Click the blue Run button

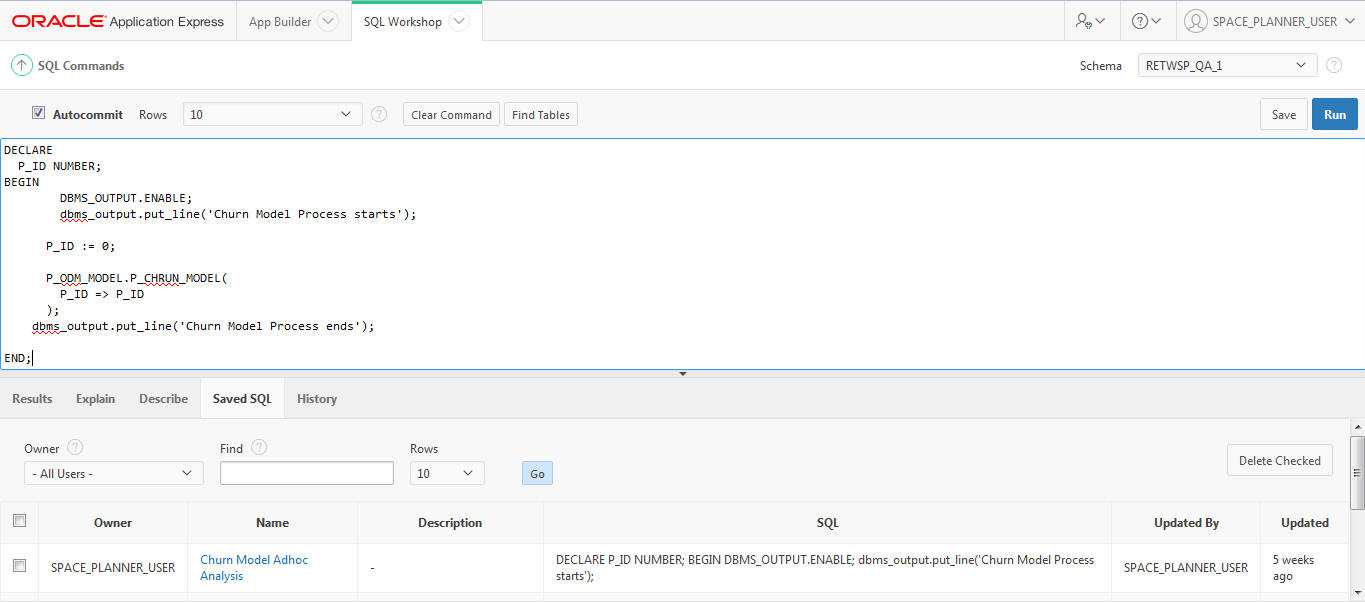[1335, 114]
